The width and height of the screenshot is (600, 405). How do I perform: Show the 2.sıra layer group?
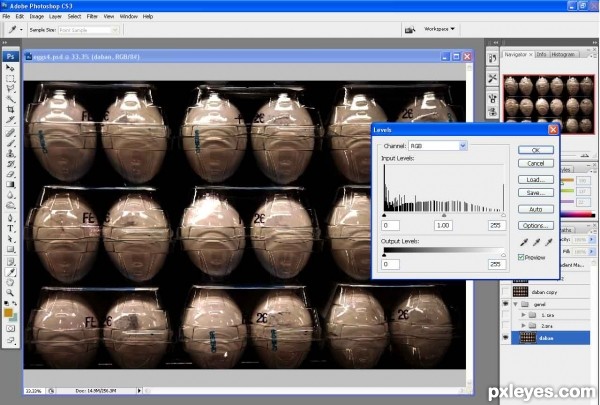point(505,325)
